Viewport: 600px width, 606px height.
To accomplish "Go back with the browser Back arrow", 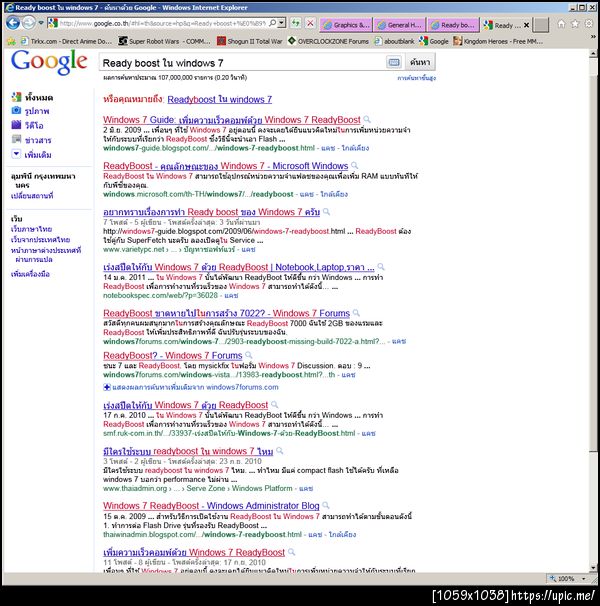I will click(x=13, y=23).
